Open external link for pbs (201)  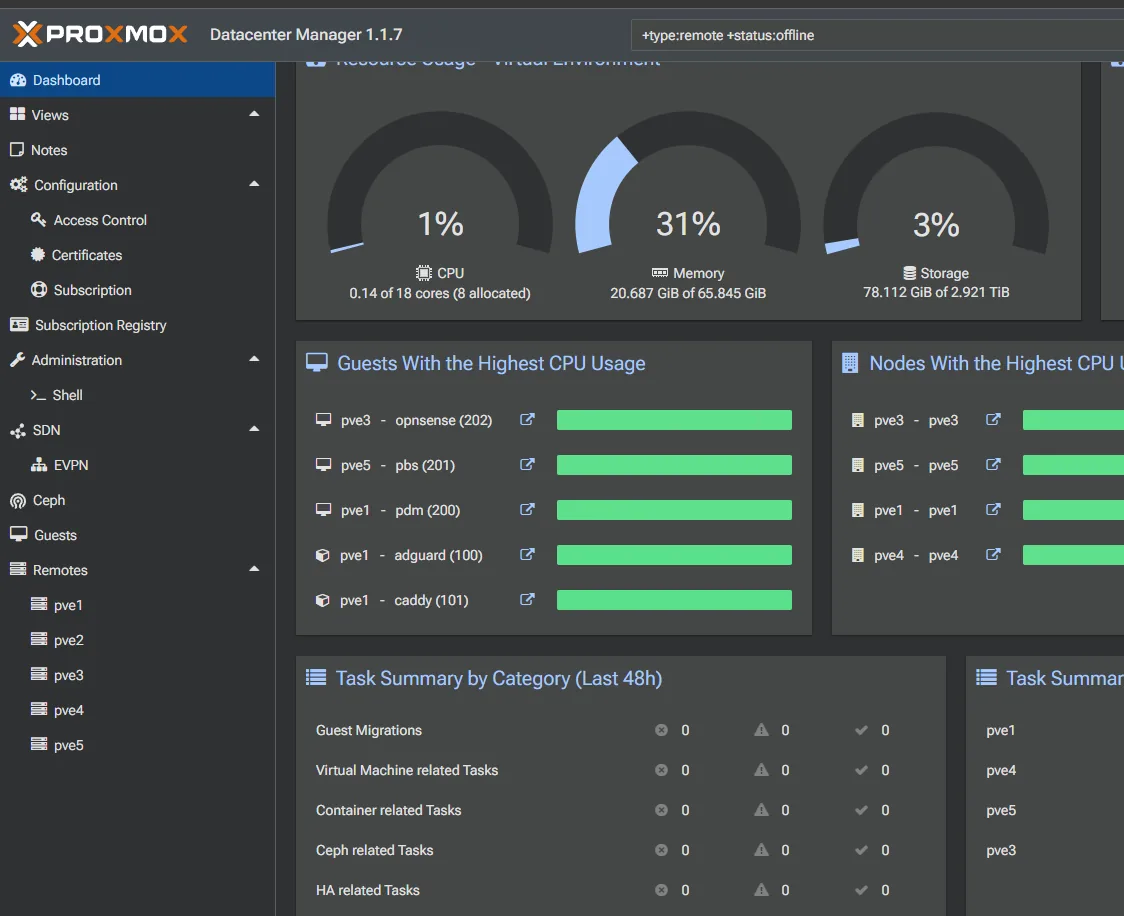click(x=527, y=464)
